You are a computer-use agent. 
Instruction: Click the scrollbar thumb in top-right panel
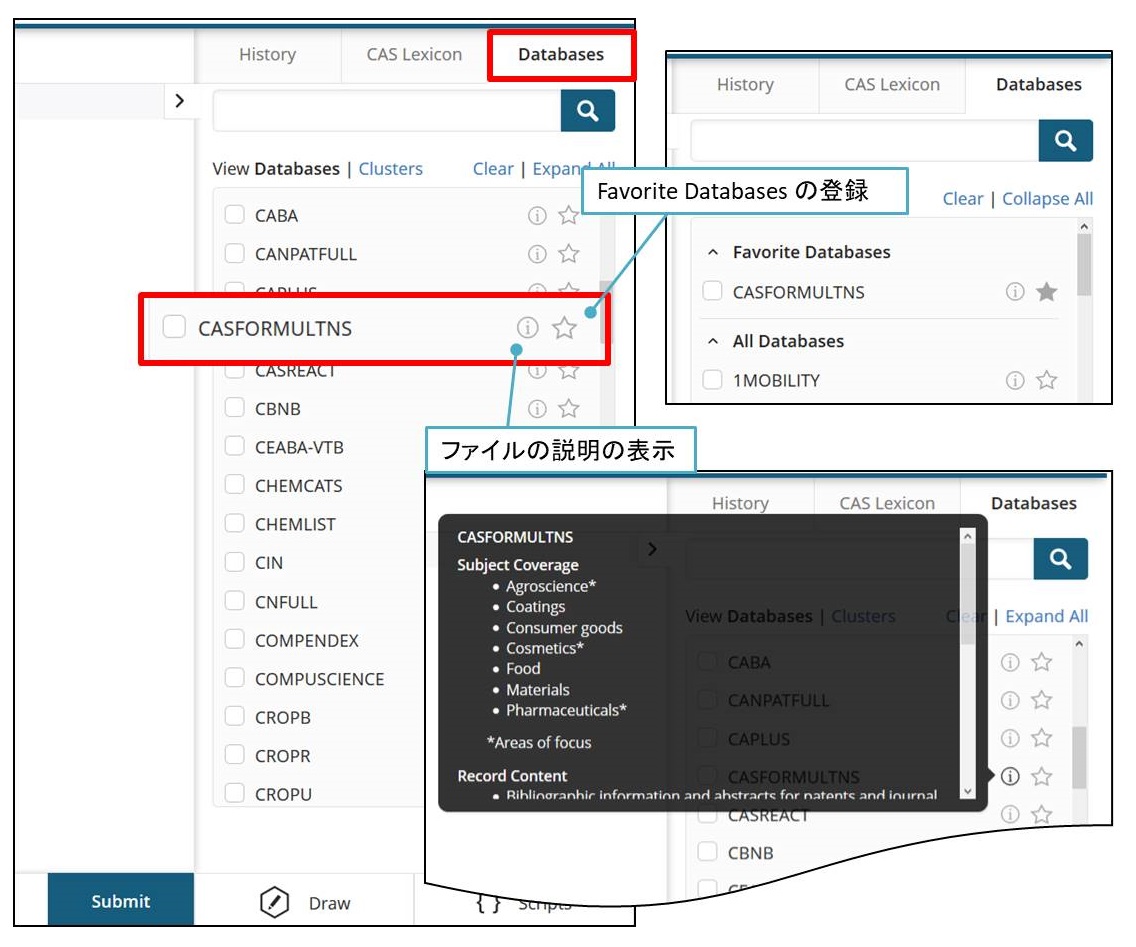click(1084, 264)
